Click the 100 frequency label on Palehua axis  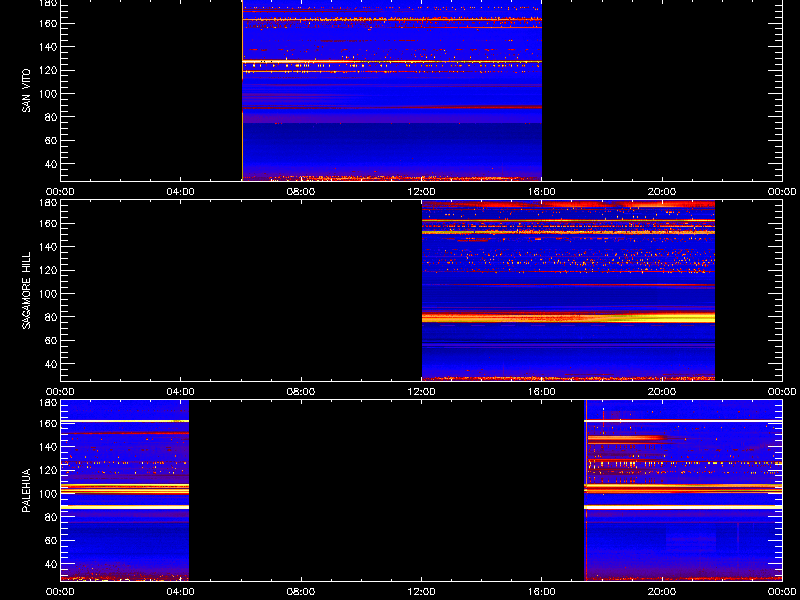point(48,493)
